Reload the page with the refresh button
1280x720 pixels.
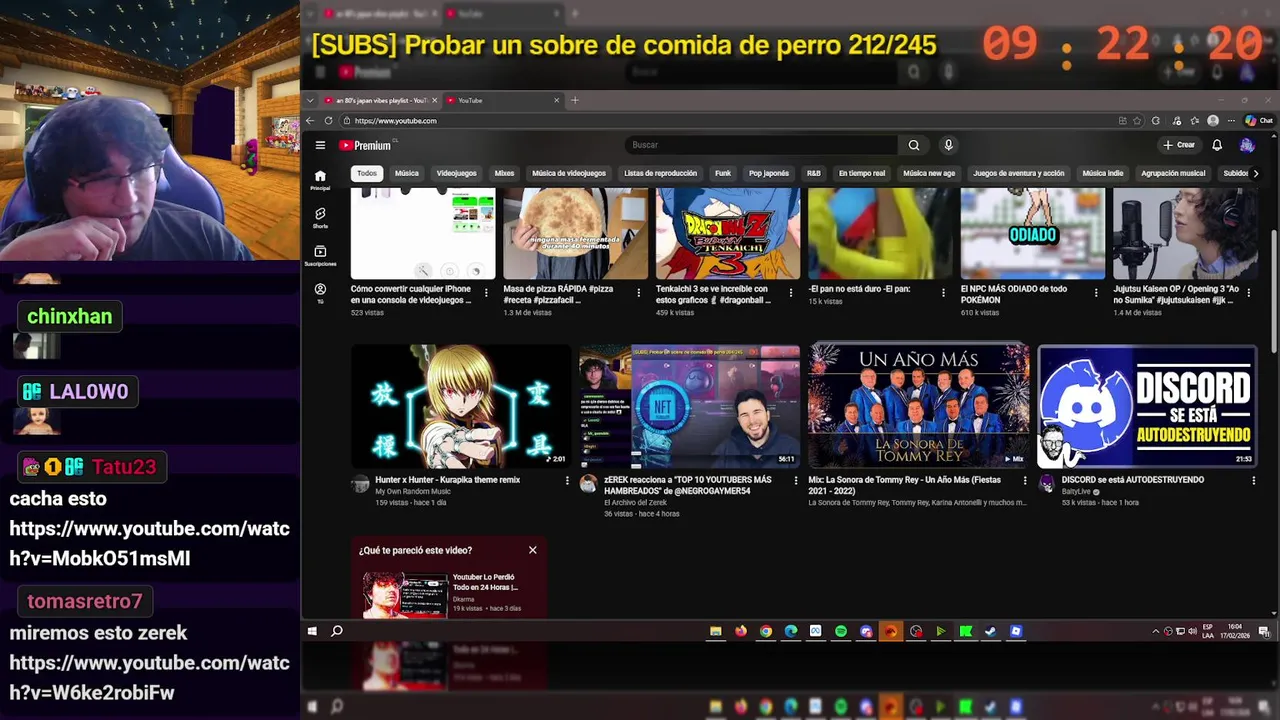coord(328,121)
